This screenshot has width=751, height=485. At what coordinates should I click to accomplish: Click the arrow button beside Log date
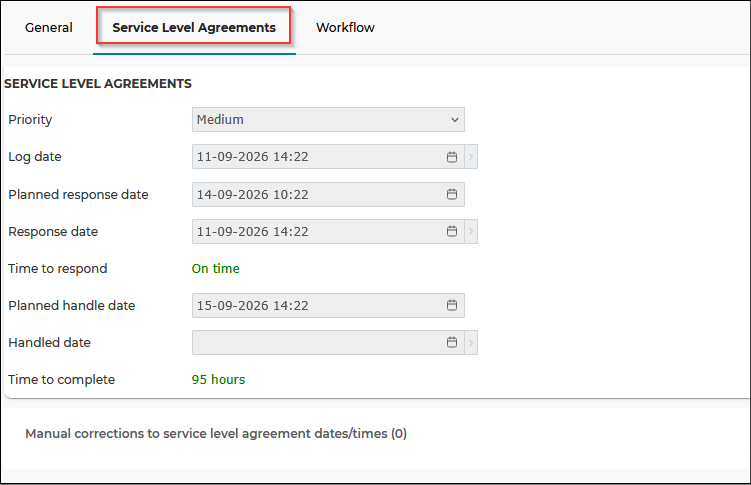click(x=471, y=157)
